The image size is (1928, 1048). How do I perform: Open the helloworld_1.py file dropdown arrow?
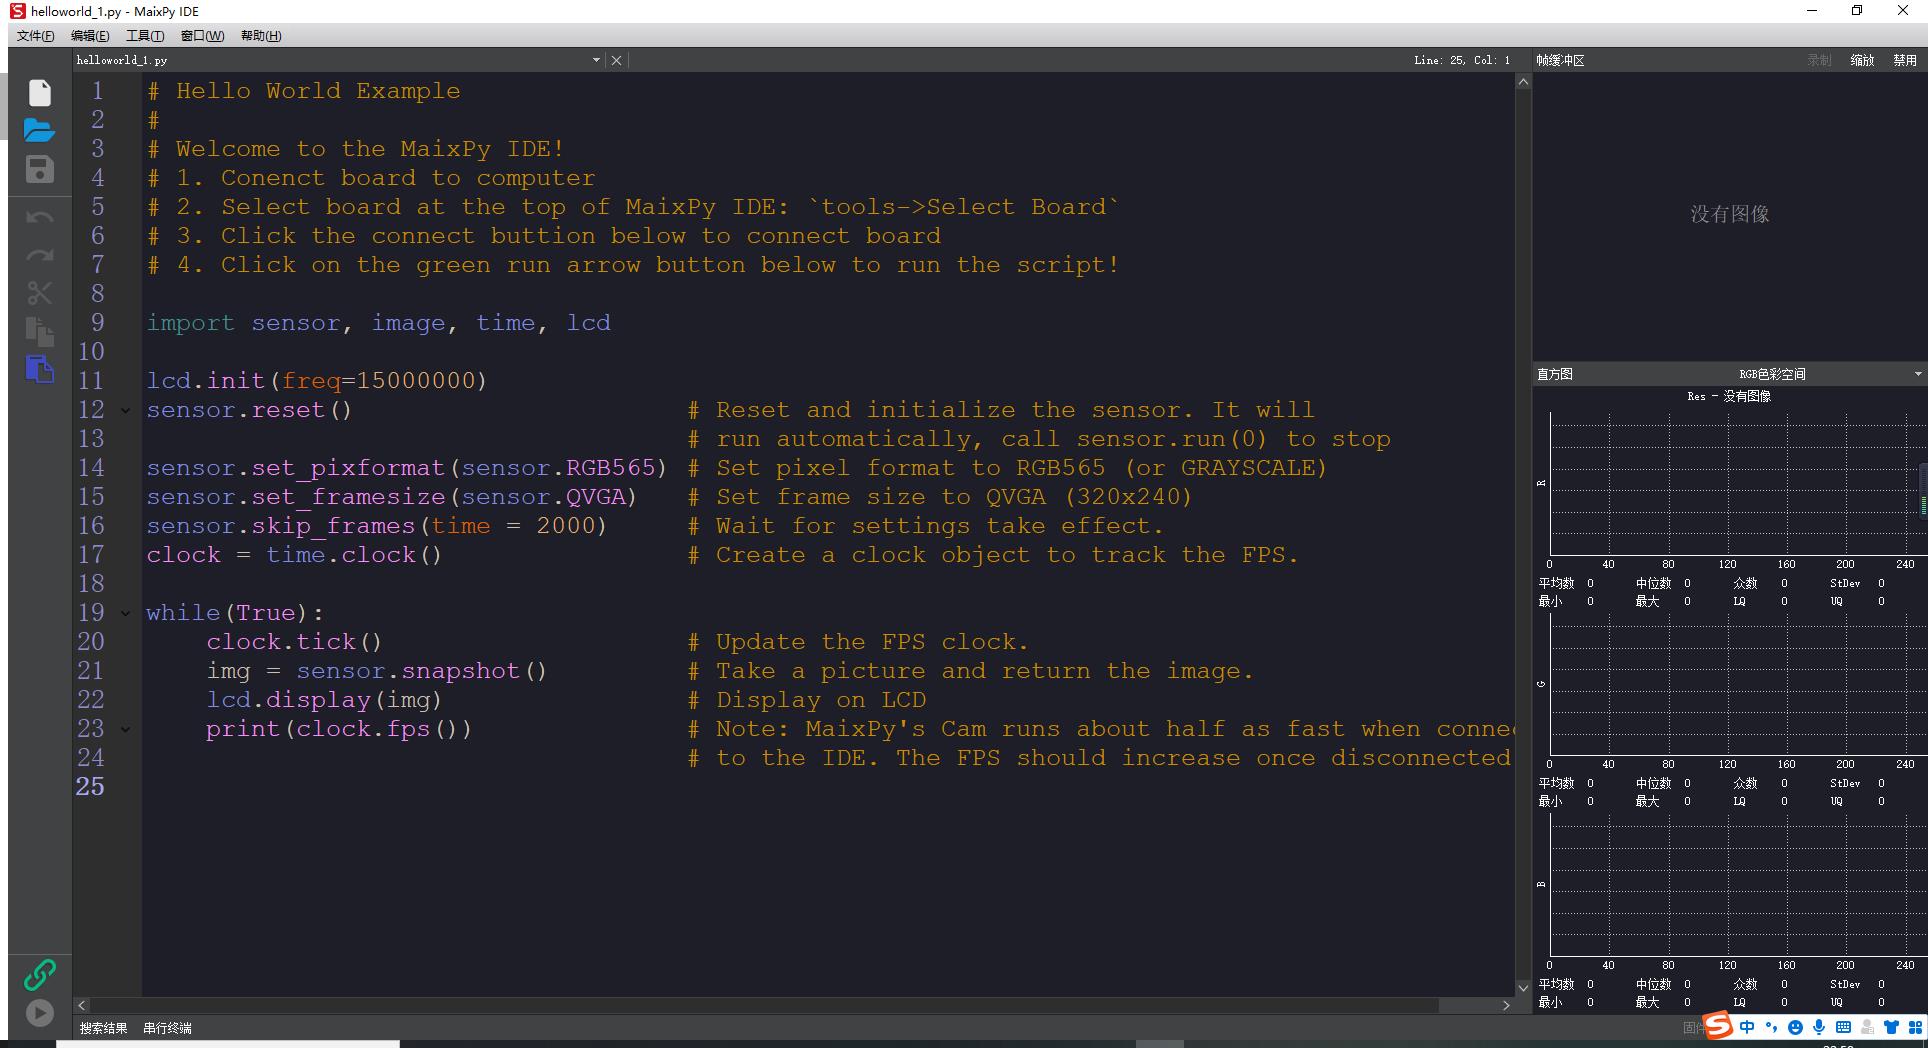[596, 60]
